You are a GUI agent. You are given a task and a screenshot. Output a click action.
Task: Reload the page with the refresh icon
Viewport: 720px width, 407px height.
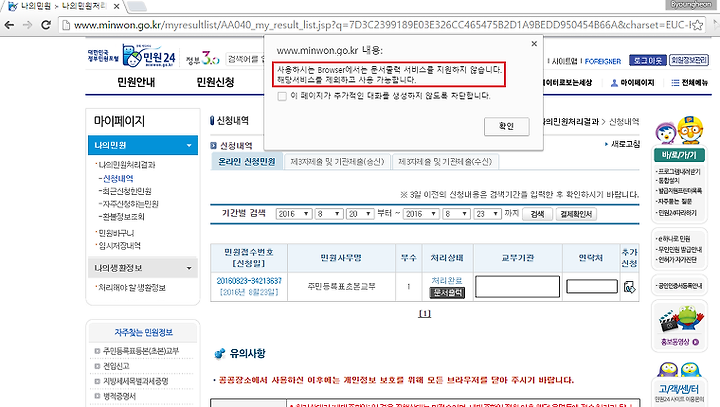(x=46, y=25)
